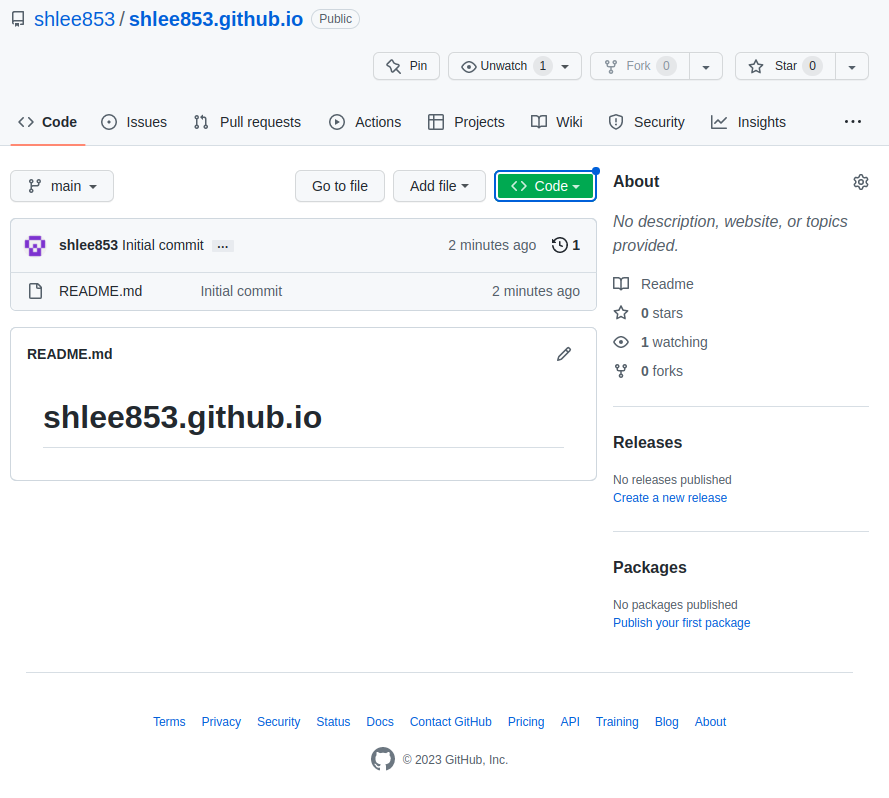Open the Pricing footer link
Image resolution: width=889 pixels, height=798 pixels.
[526, 722]
